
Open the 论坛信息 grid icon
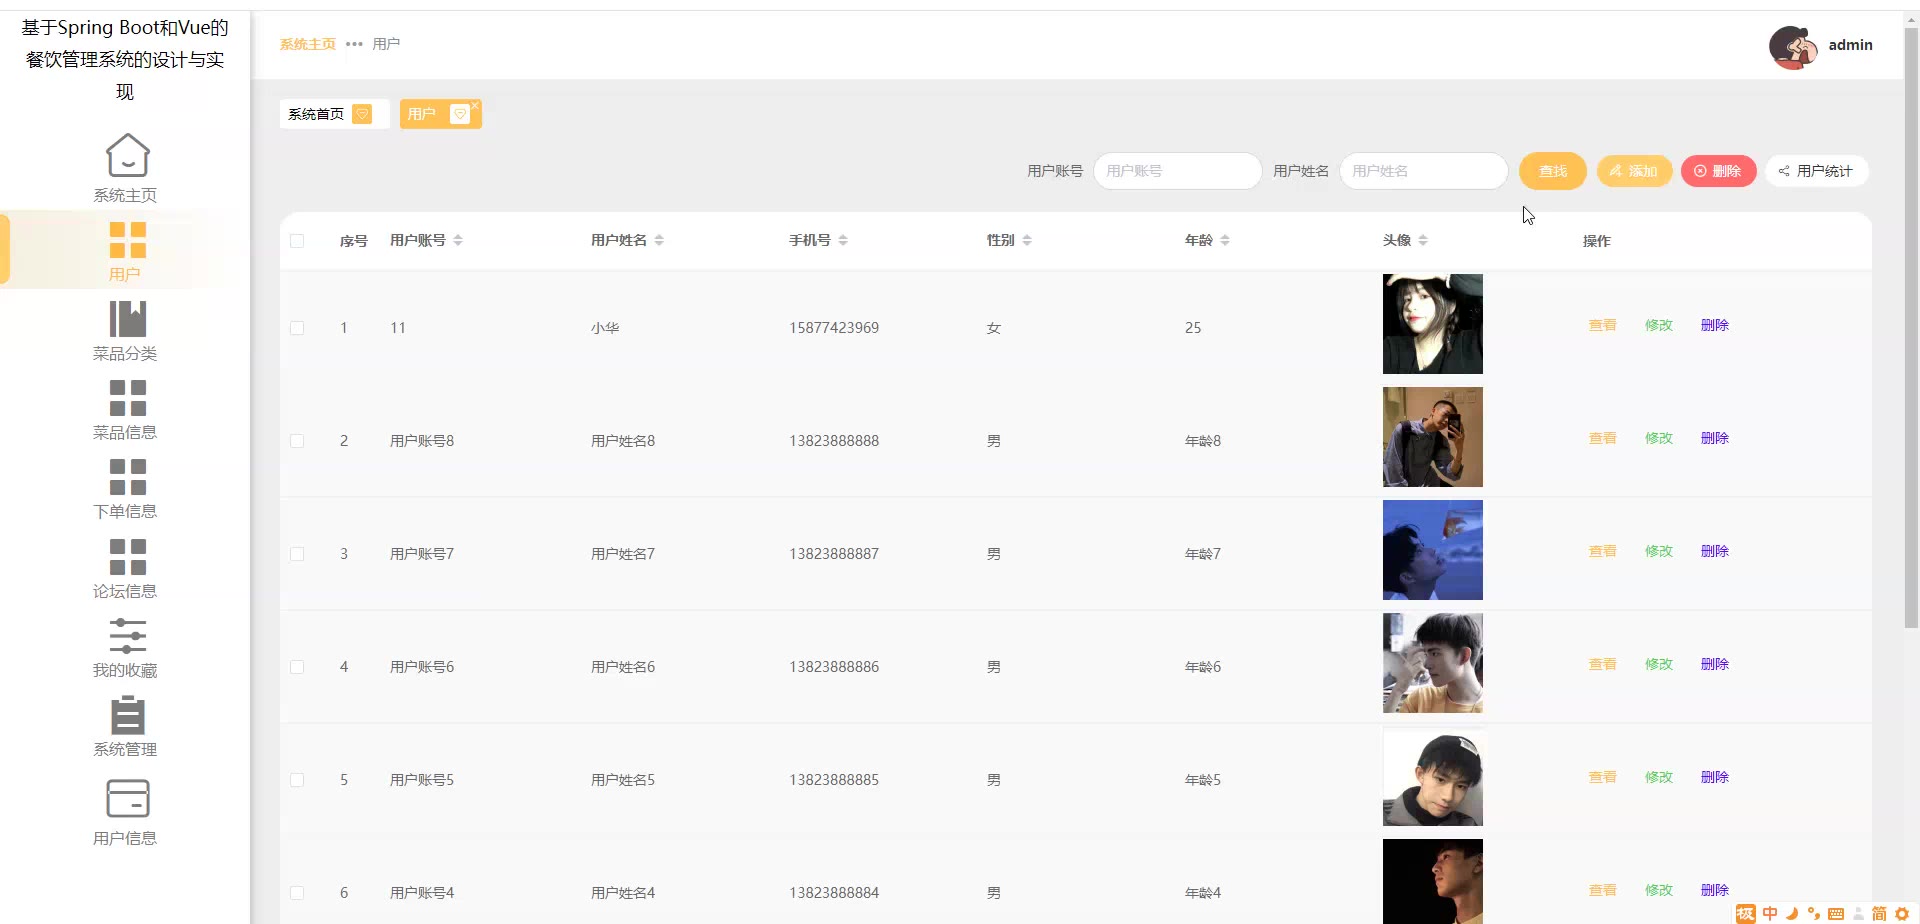point(127,557)
